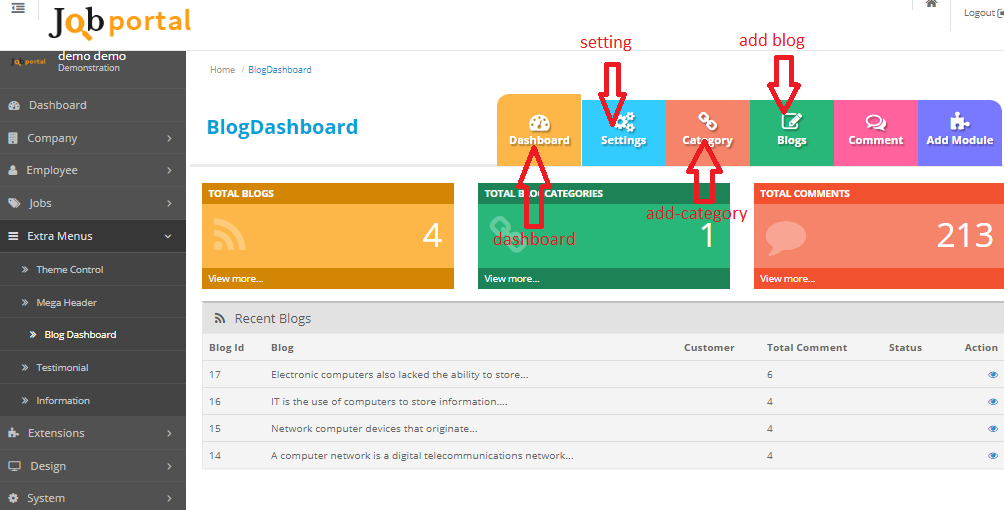
Task: Click the eye icon for blog 15
Action: pyautogui.click(x=992, y=429)
